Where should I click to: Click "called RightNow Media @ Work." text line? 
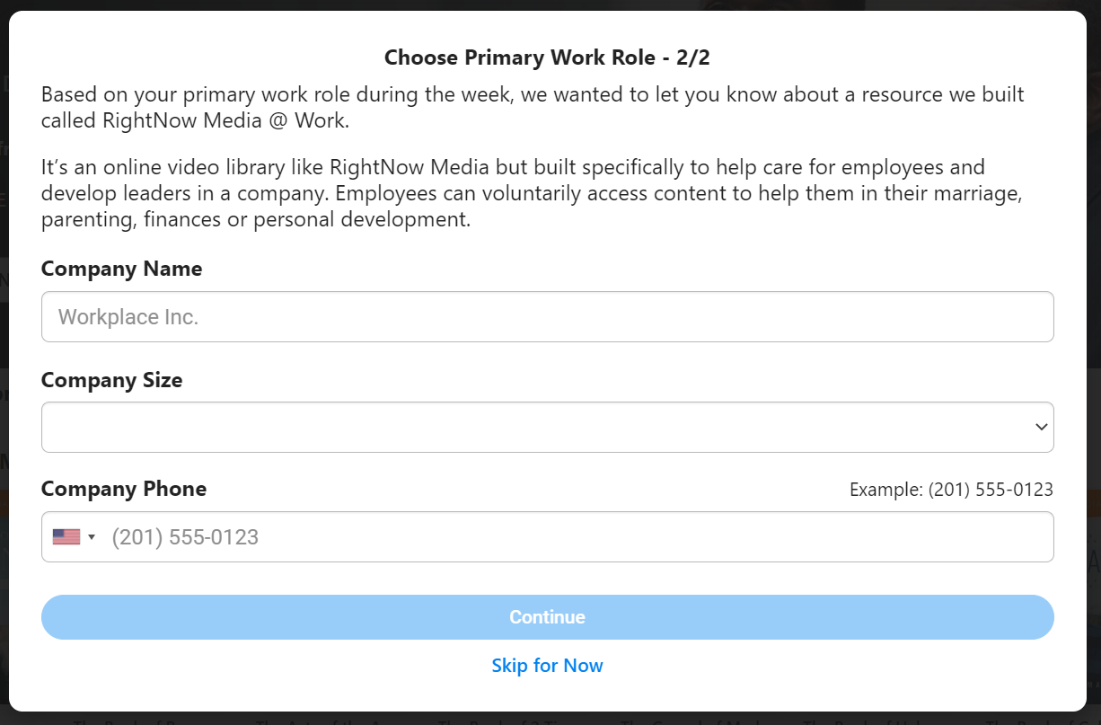point(195,121)
